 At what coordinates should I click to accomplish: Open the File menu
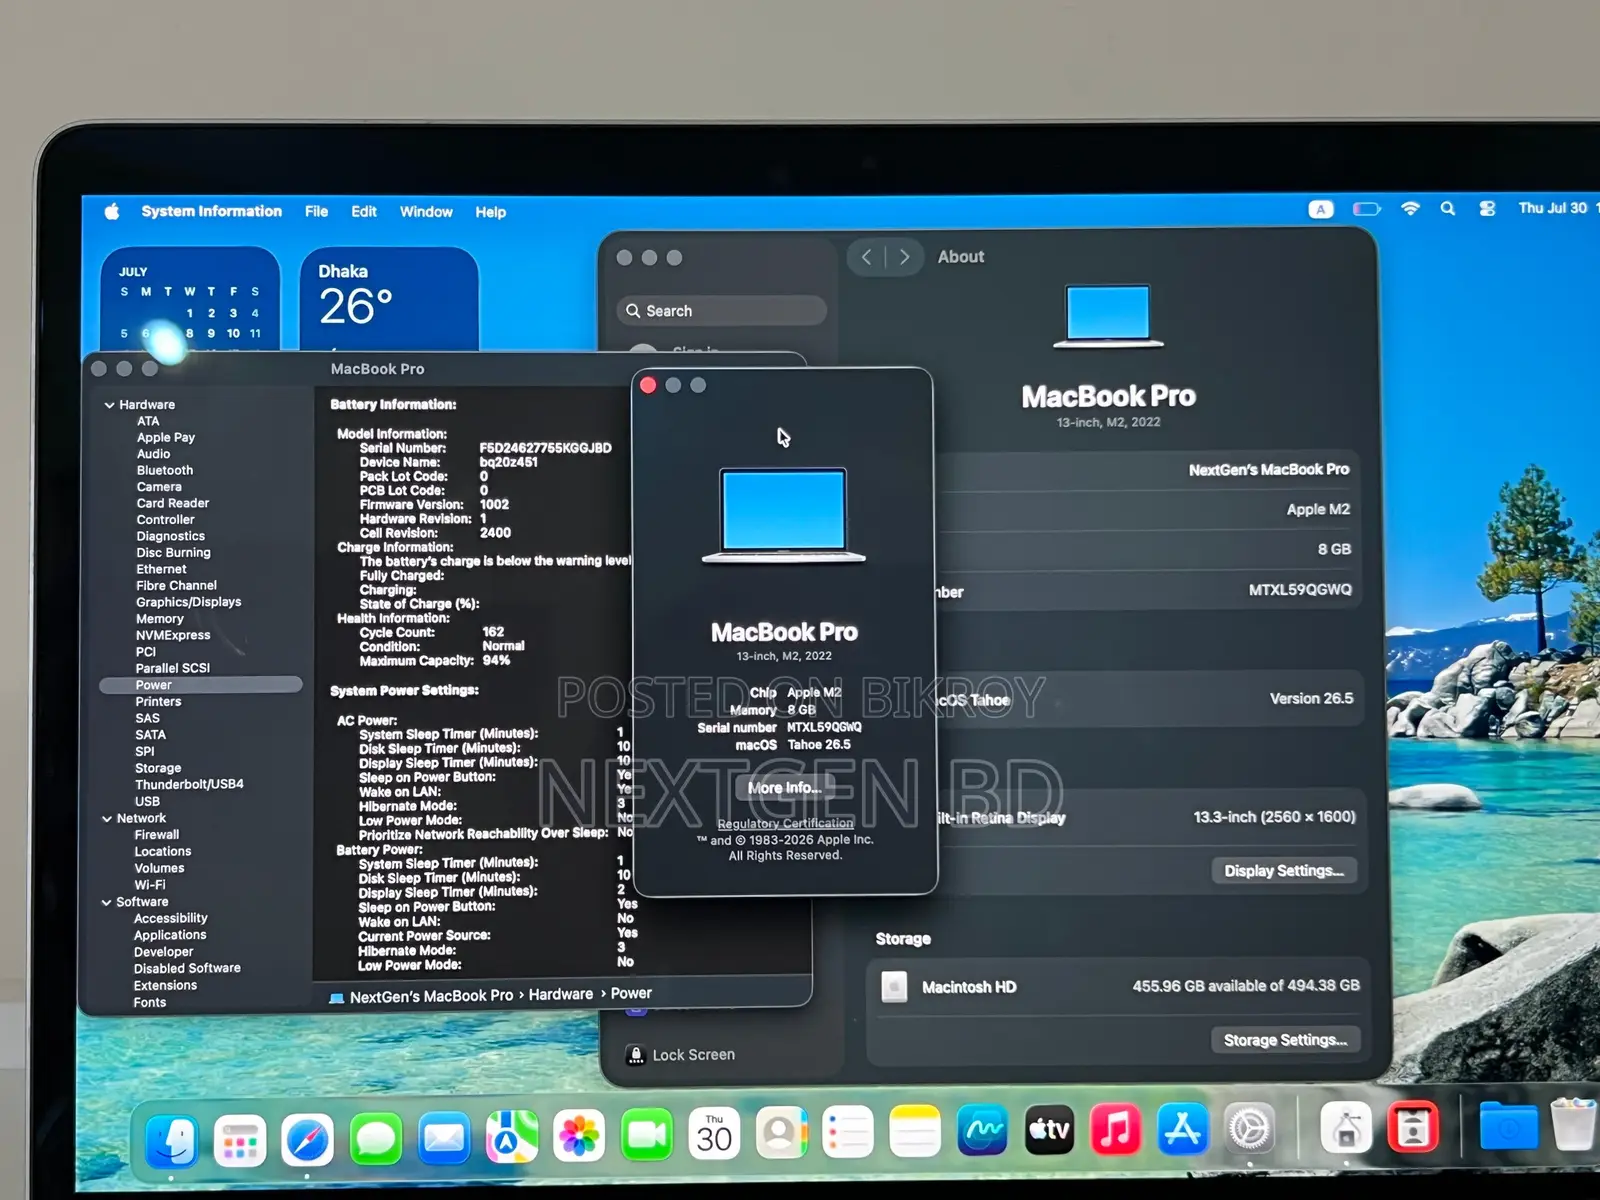pos(316,212)
